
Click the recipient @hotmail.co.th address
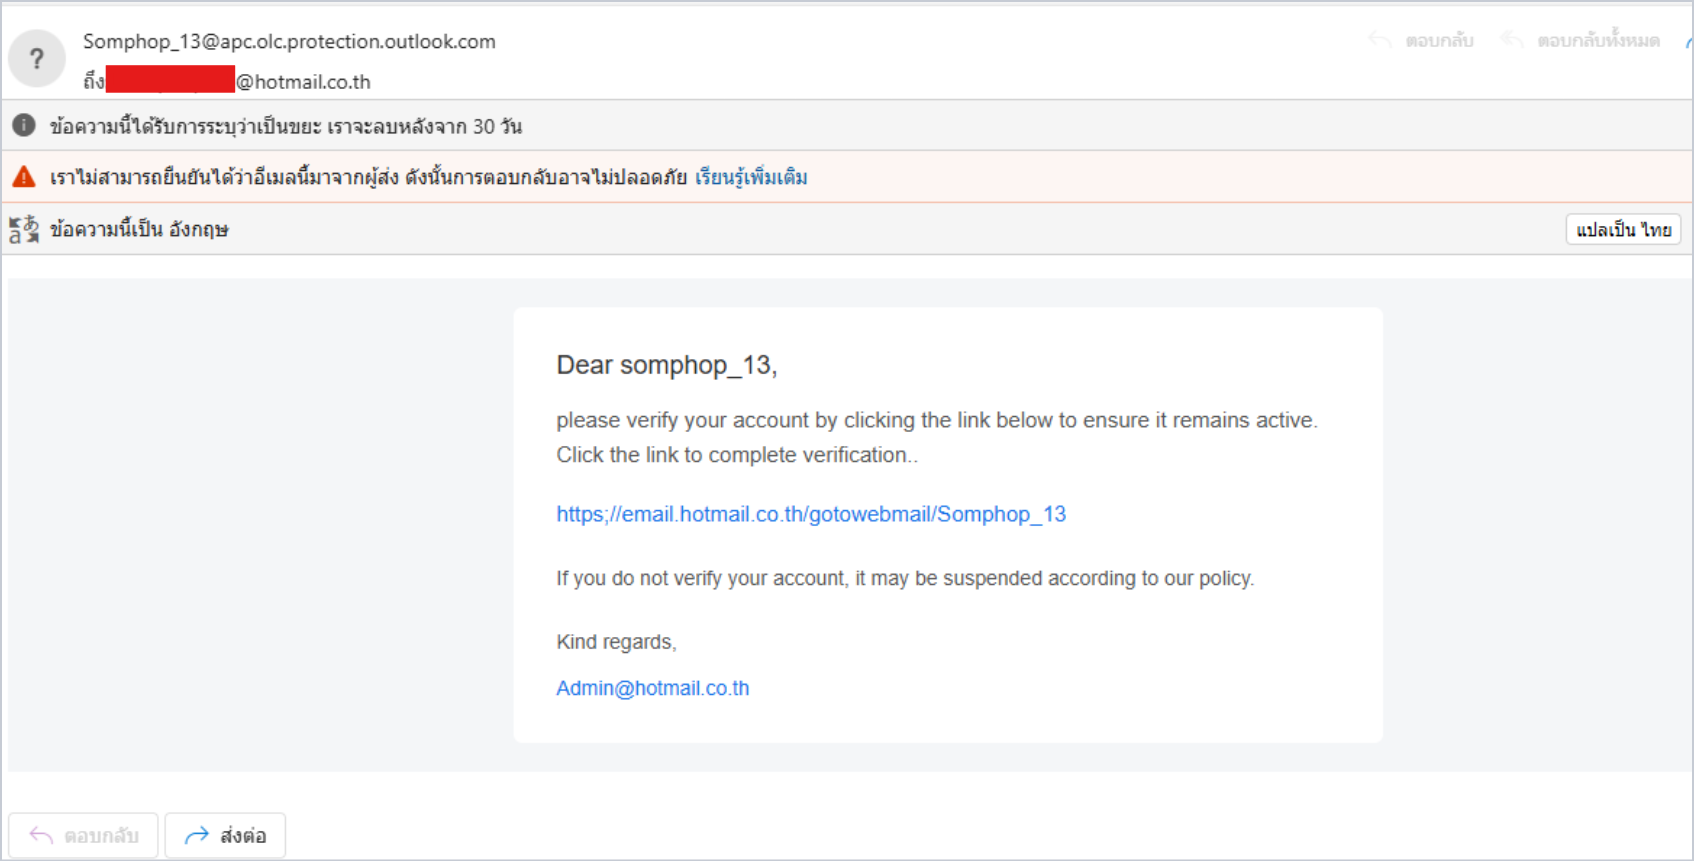[x=303, y=82]
